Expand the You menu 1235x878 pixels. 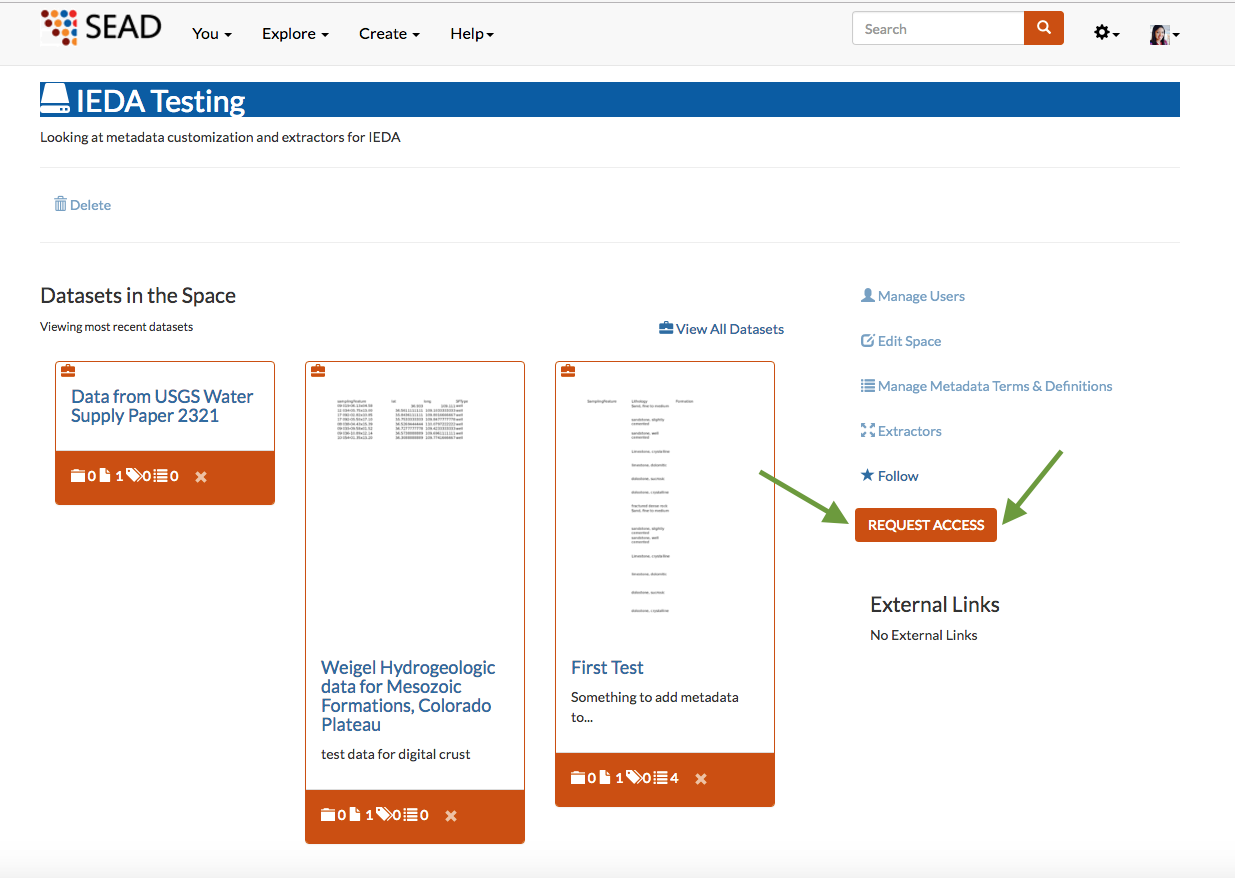(x=211, y=34)
